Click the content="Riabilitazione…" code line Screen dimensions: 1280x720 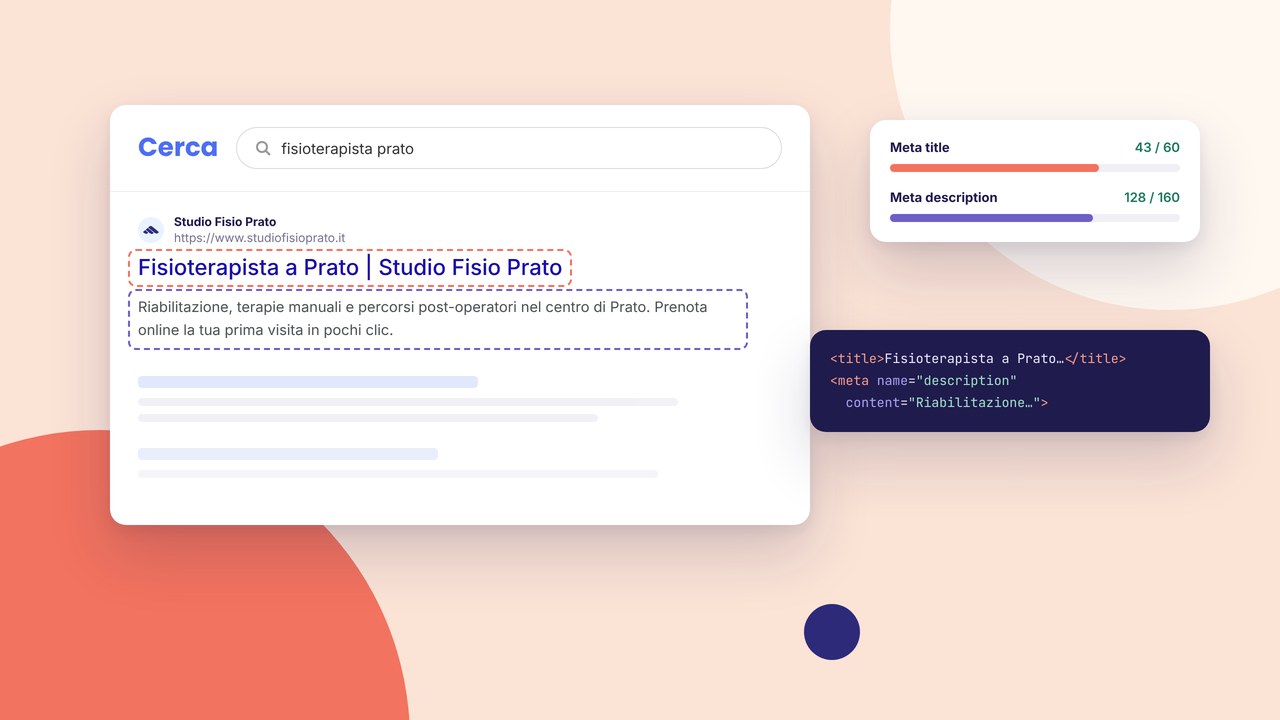pyautogui.click(x=946, y=403)
